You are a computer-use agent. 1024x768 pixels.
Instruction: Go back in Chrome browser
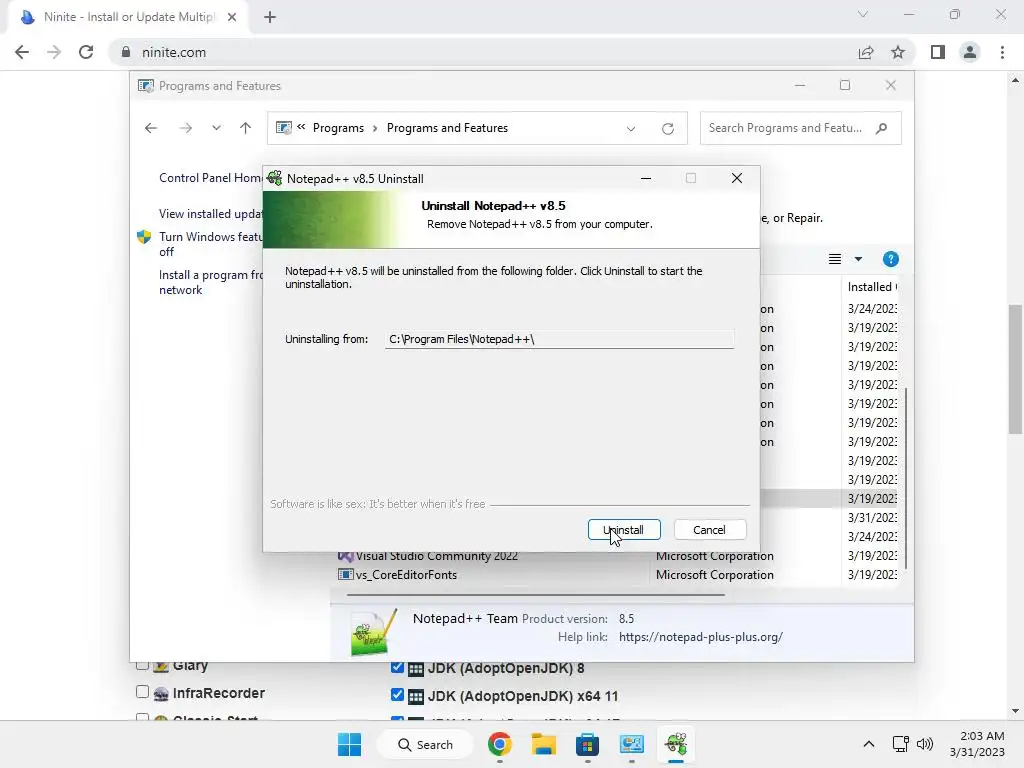(22, 52)
